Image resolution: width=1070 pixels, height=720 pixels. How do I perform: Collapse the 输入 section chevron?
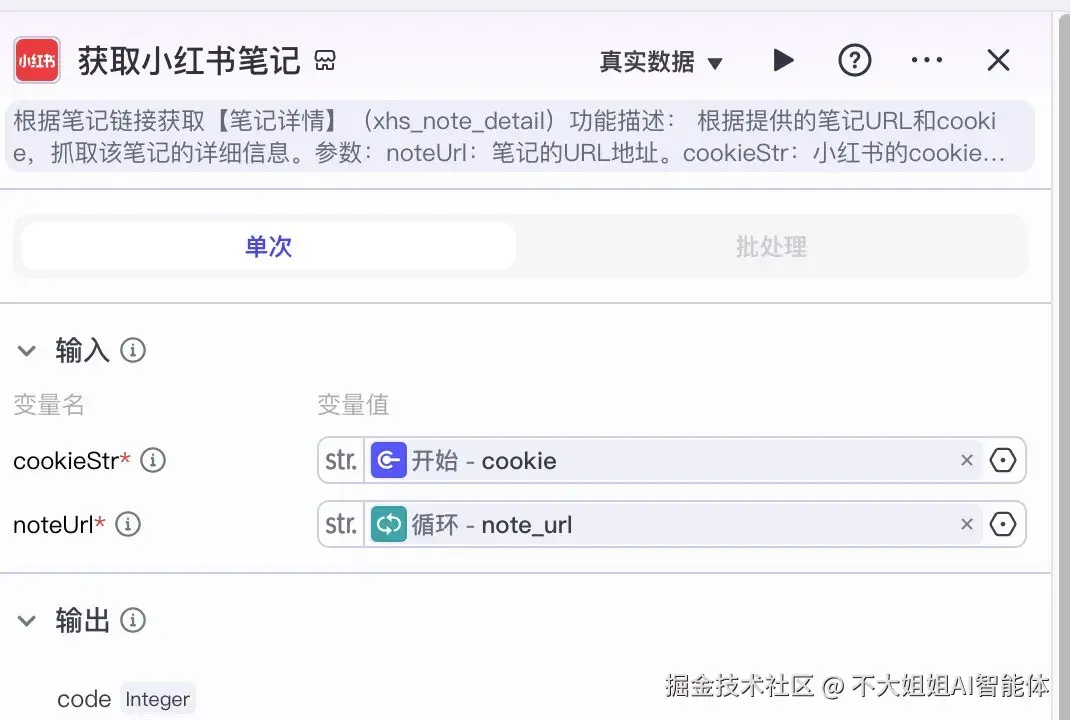point(27,350)
